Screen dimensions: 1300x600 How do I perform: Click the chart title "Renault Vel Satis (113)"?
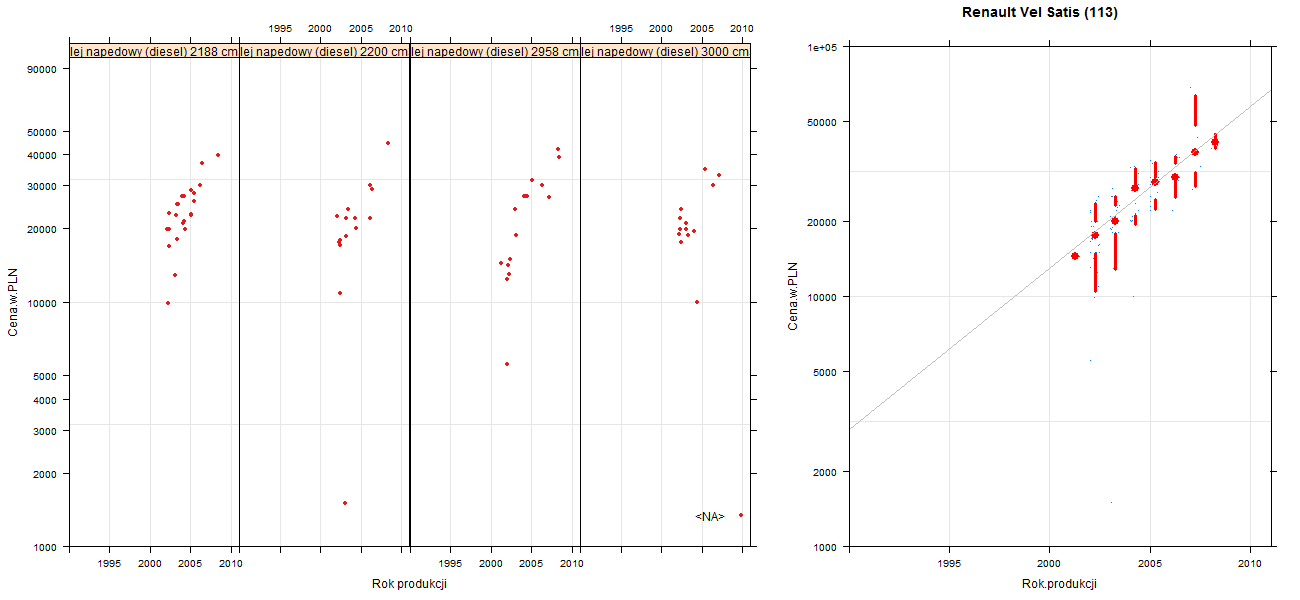1040,13
